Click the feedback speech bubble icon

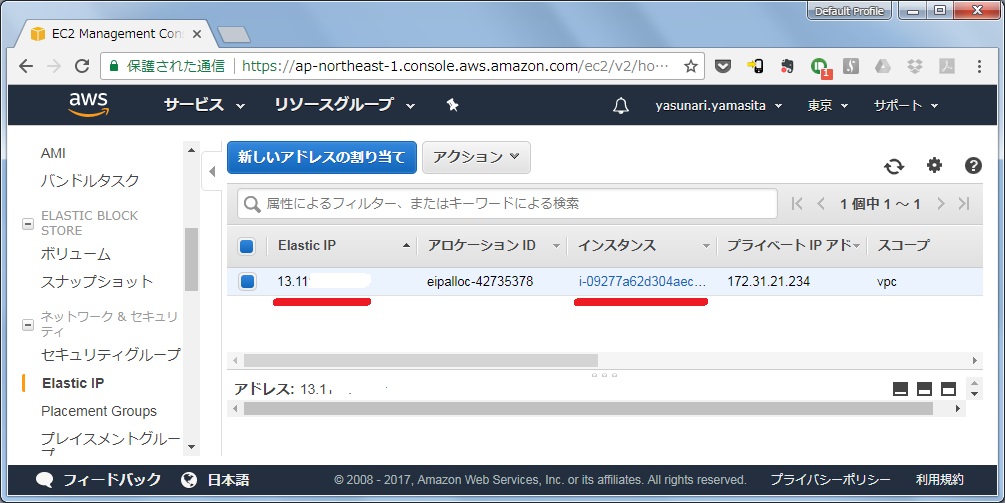pyautogui.click(x=44, y=480)
